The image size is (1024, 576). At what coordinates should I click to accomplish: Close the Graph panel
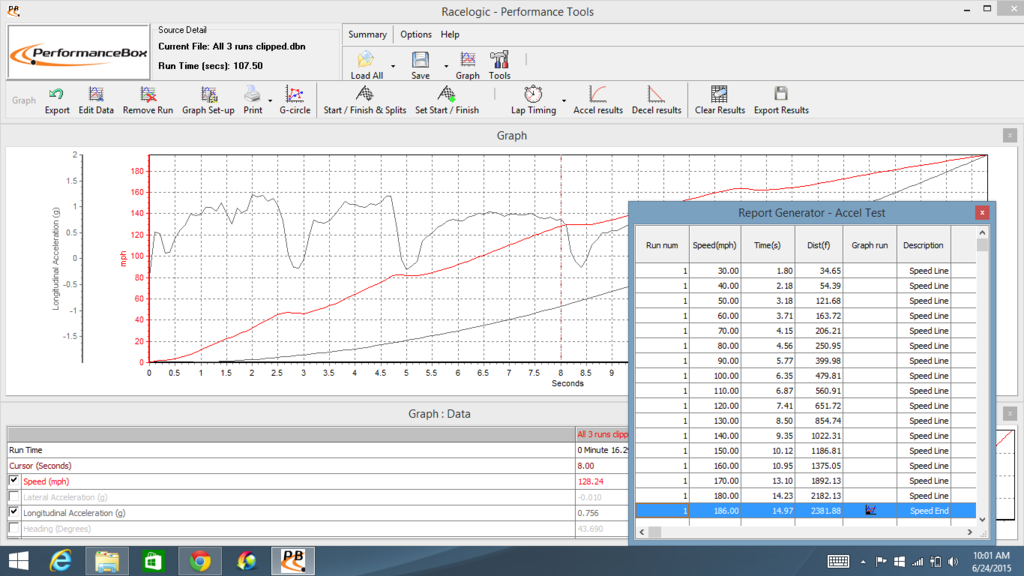tap(1010, 135)
